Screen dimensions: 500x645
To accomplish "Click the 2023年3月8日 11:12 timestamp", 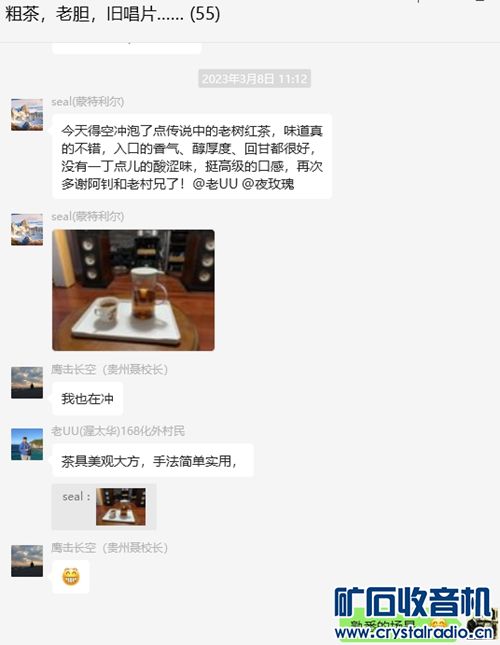I will [x=255, y=79].
